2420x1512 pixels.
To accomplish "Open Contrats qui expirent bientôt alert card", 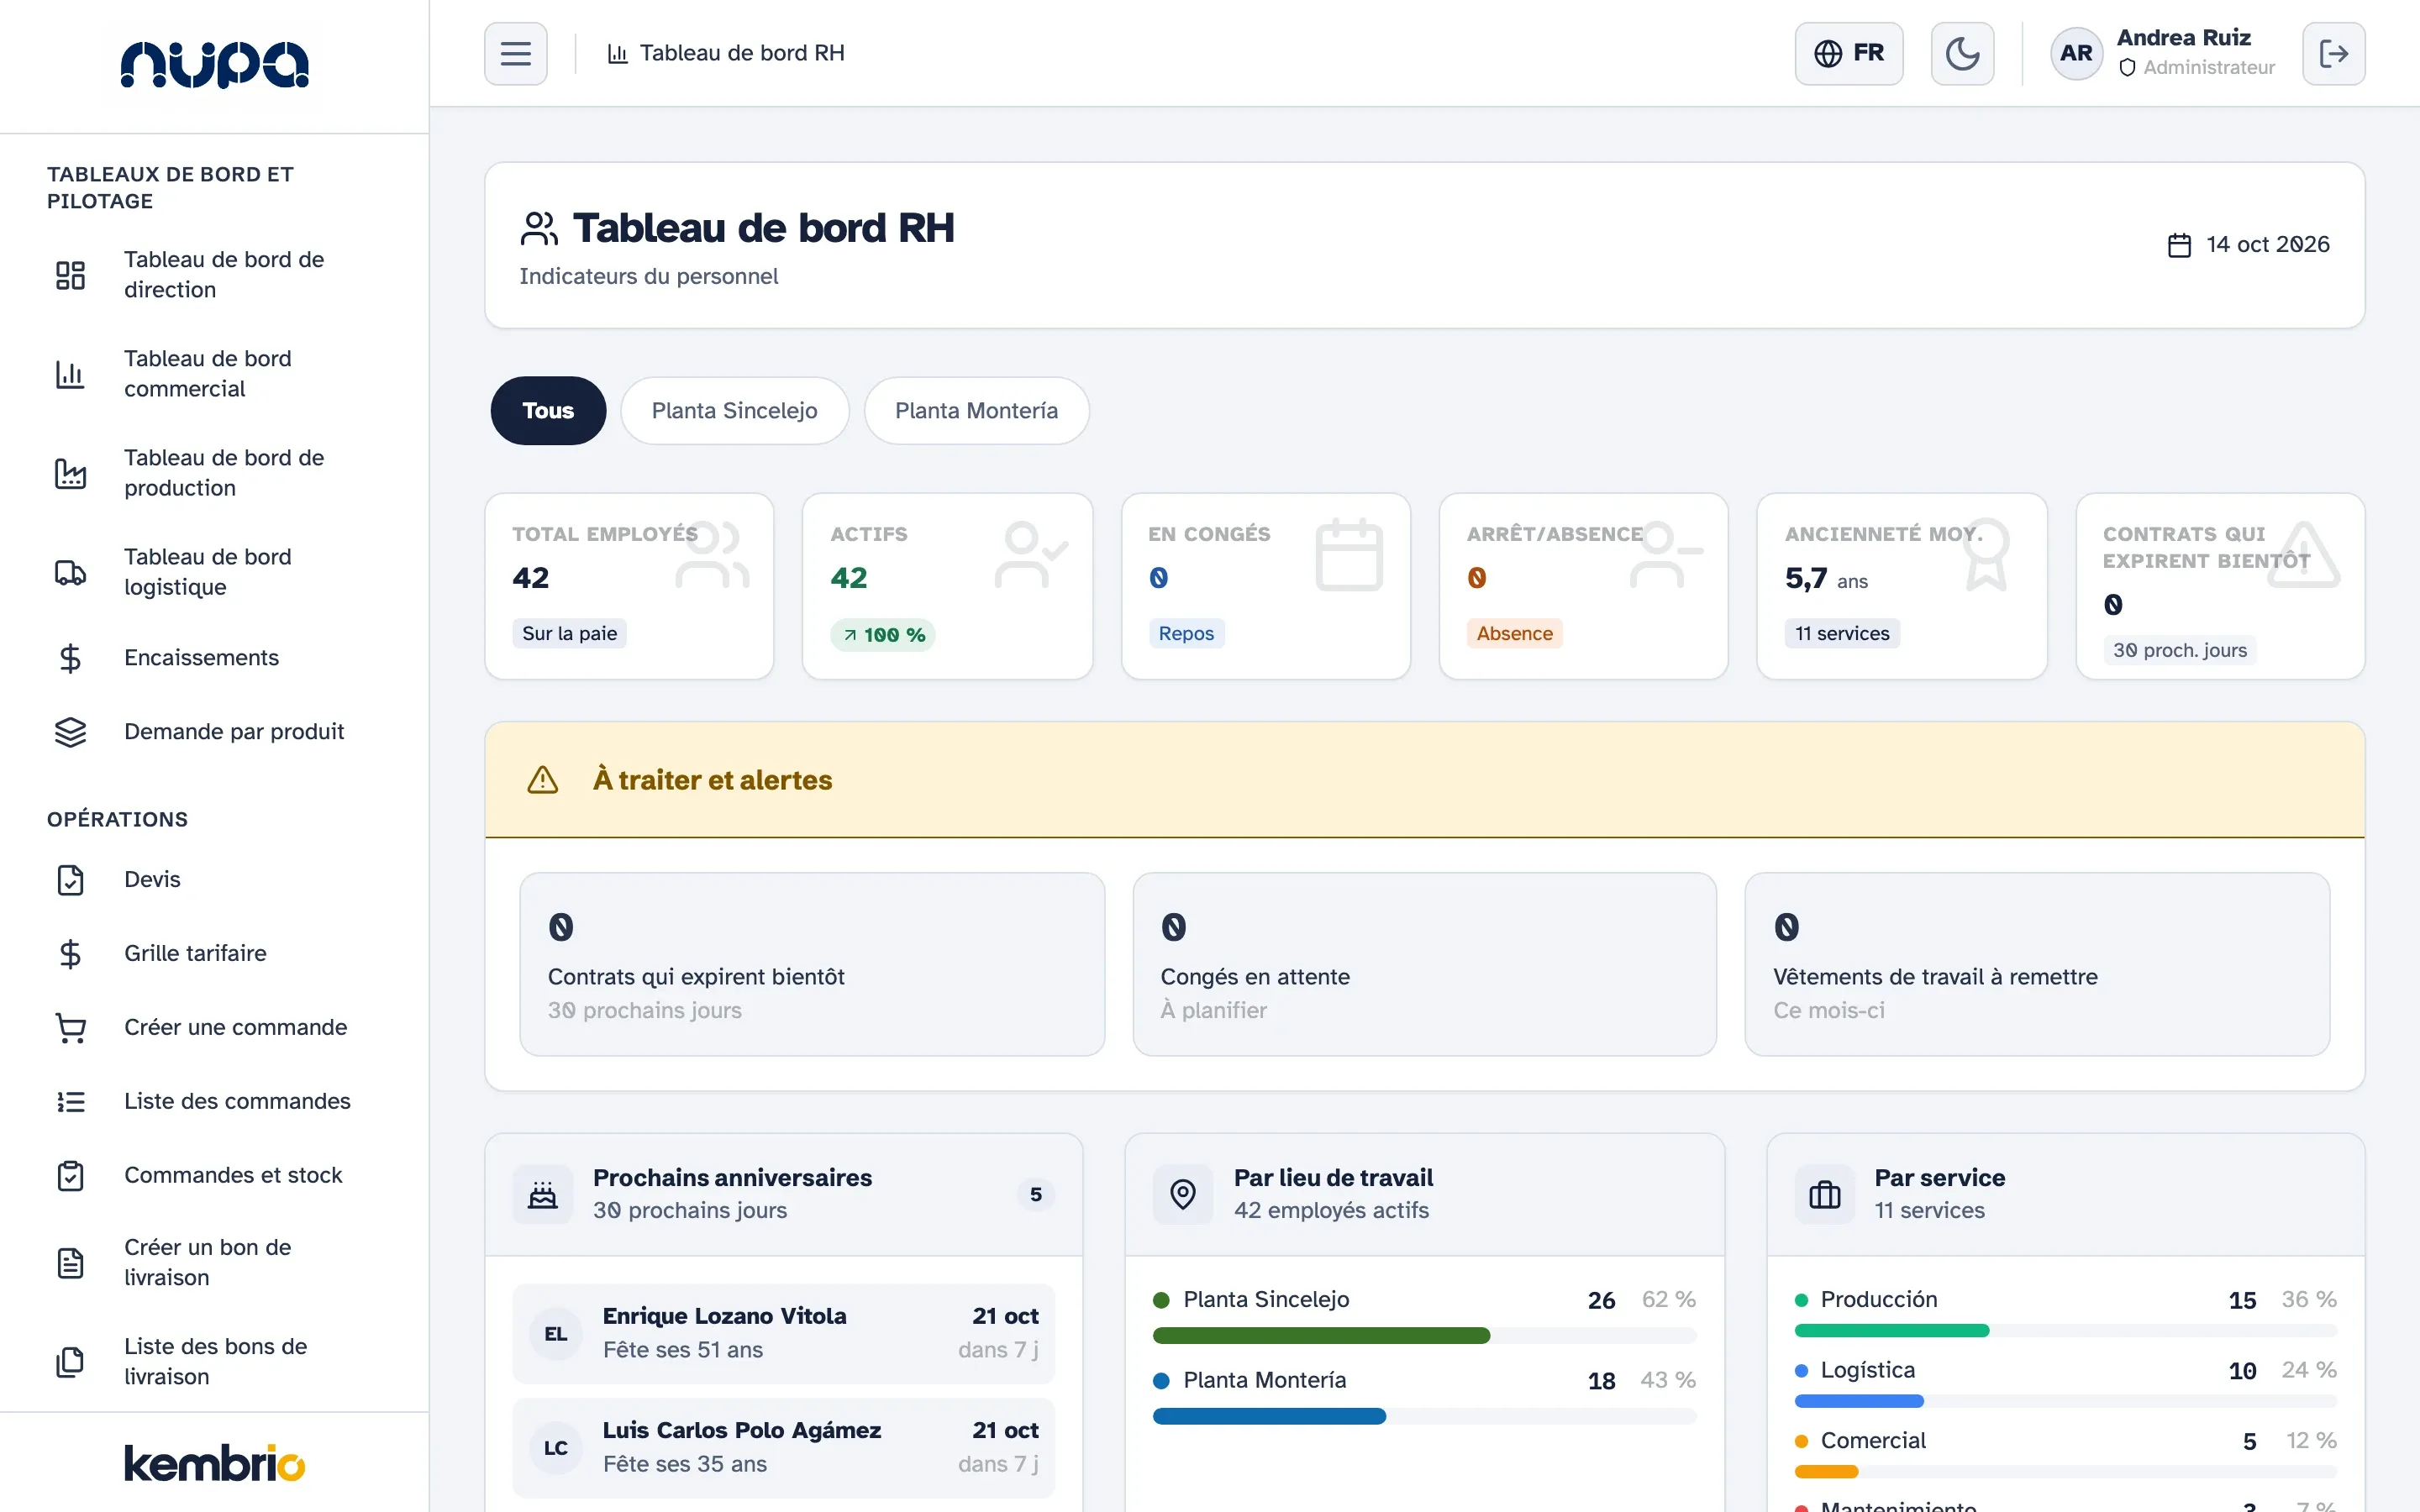I will [x=812, y=964].
